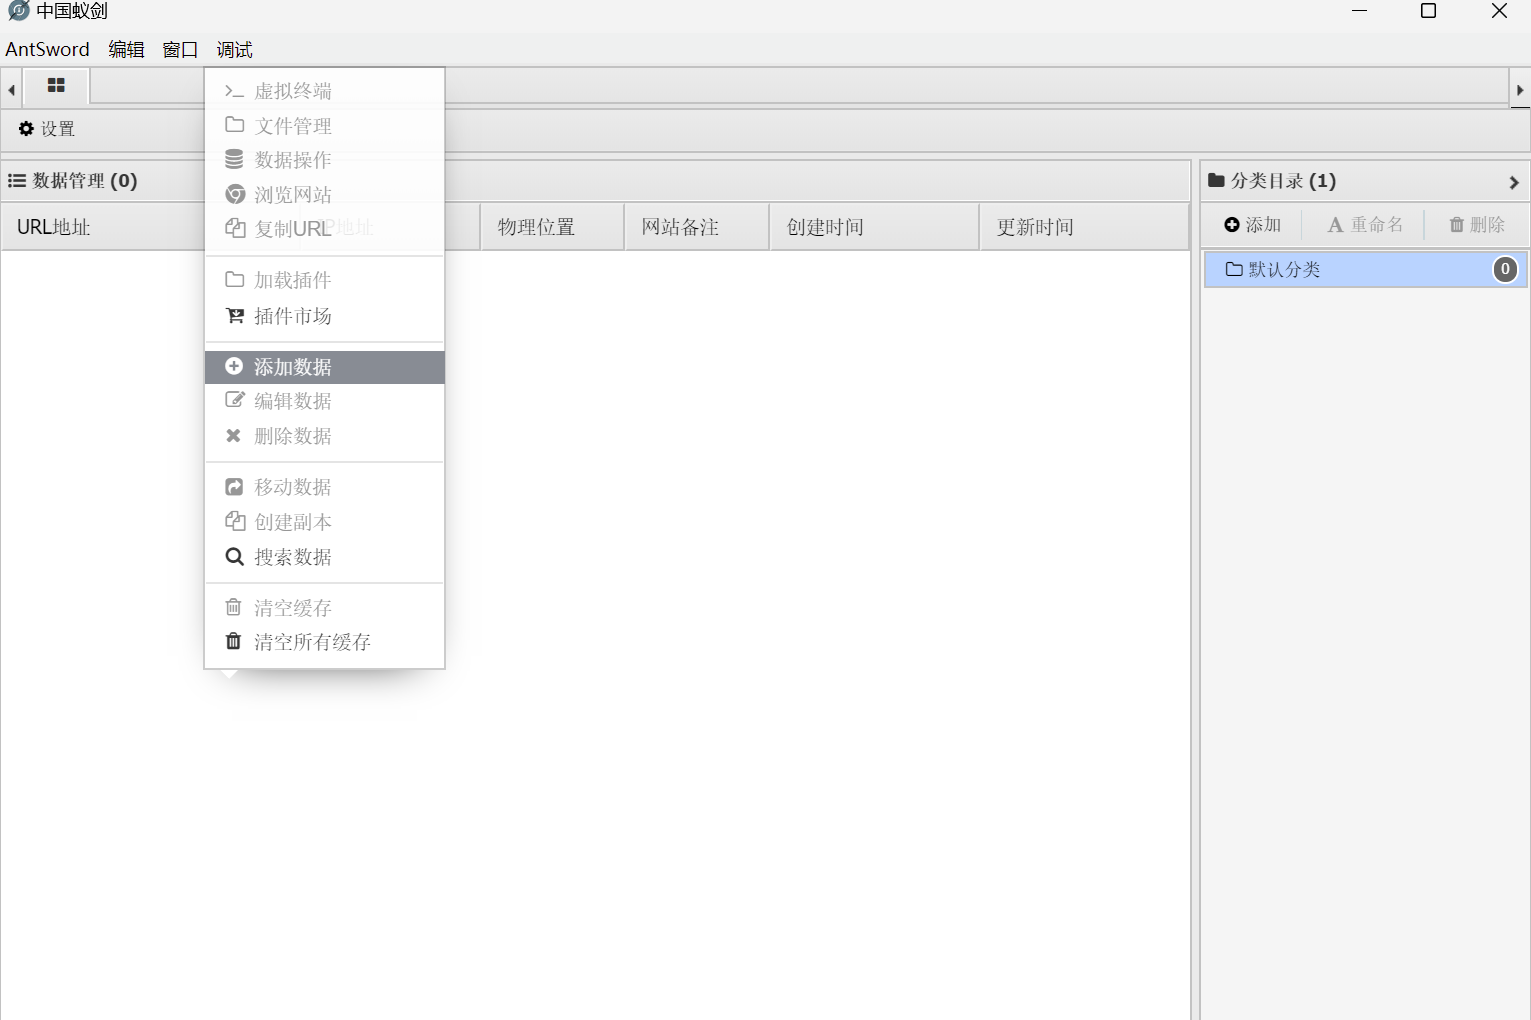Click the 移动数据 arrow icon
1531x1020 pixels.
[234, 487]
